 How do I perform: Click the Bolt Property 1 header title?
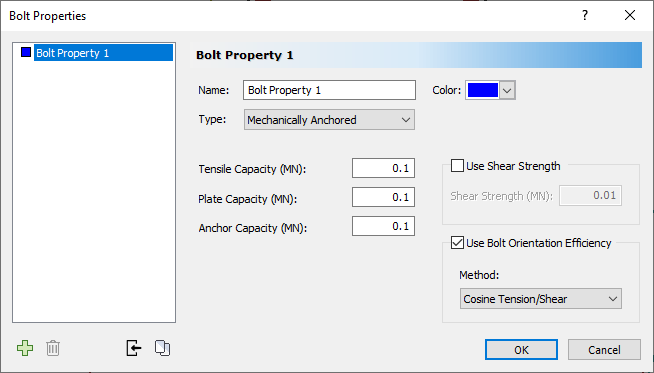[245, 55]
